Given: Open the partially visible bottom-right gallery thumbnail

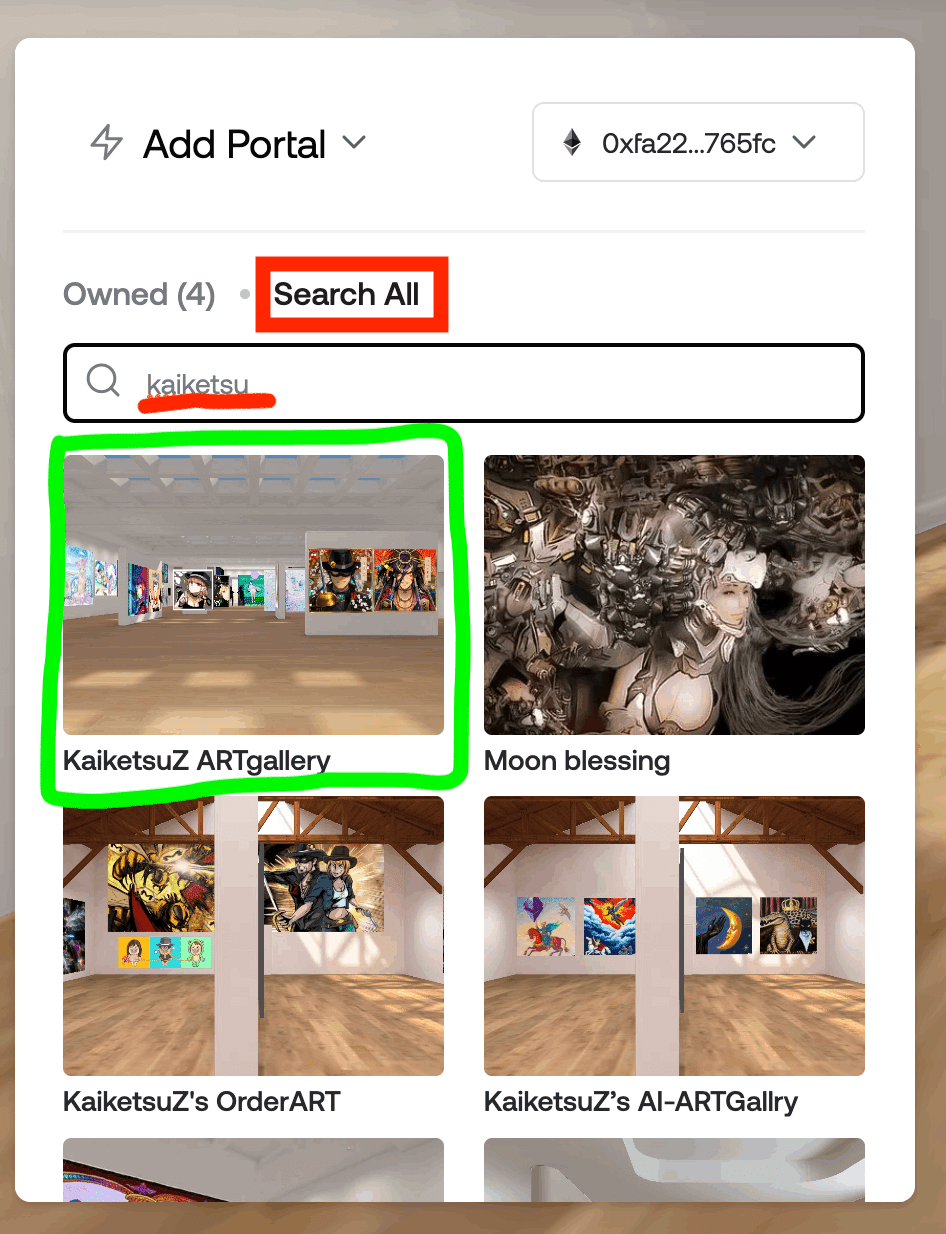Looking at the screenshot, I should click(674, 1169).
